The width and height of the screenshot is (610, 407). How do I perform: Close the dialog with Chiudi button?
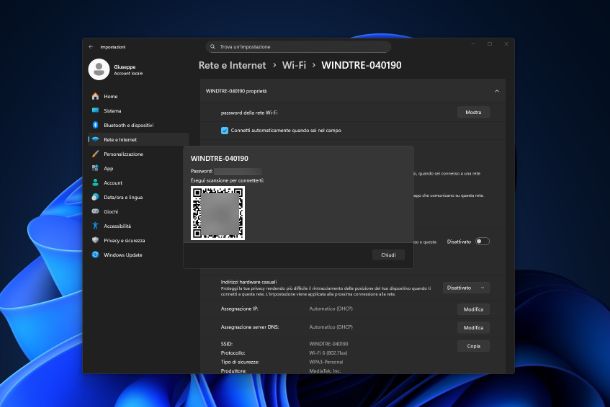[x=388, y=255]
